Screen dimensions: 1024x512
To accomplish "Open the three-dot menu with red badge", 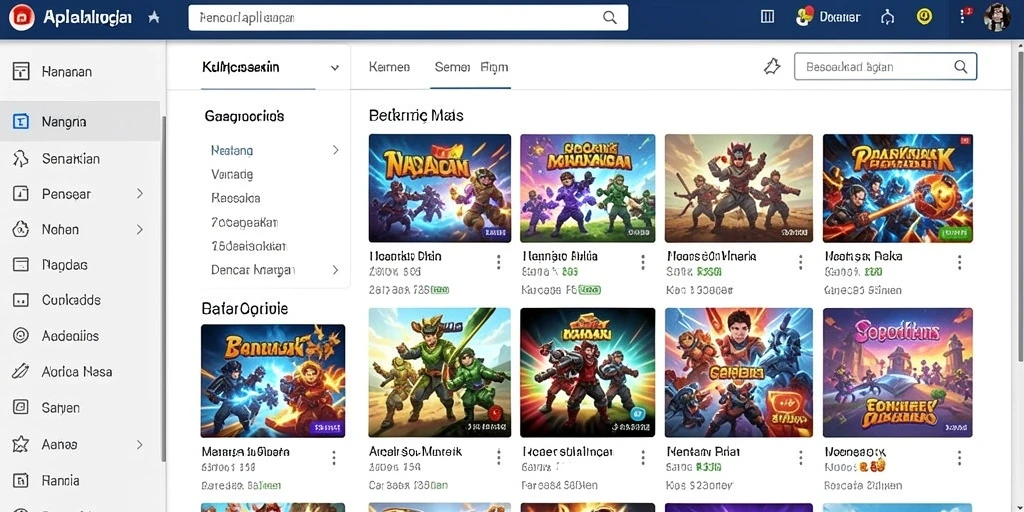I will 964,16.
